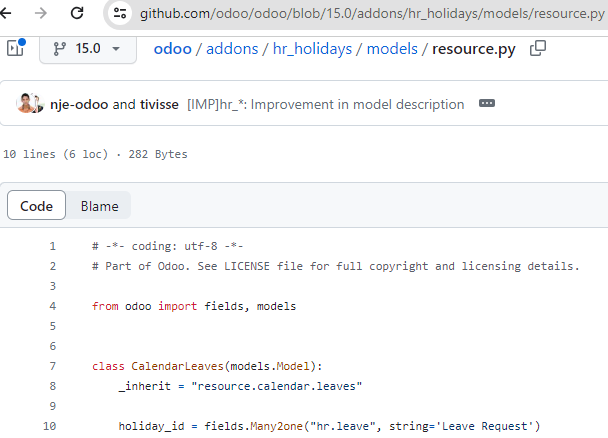Go to the models folder breadcrumb

(392, 49)
